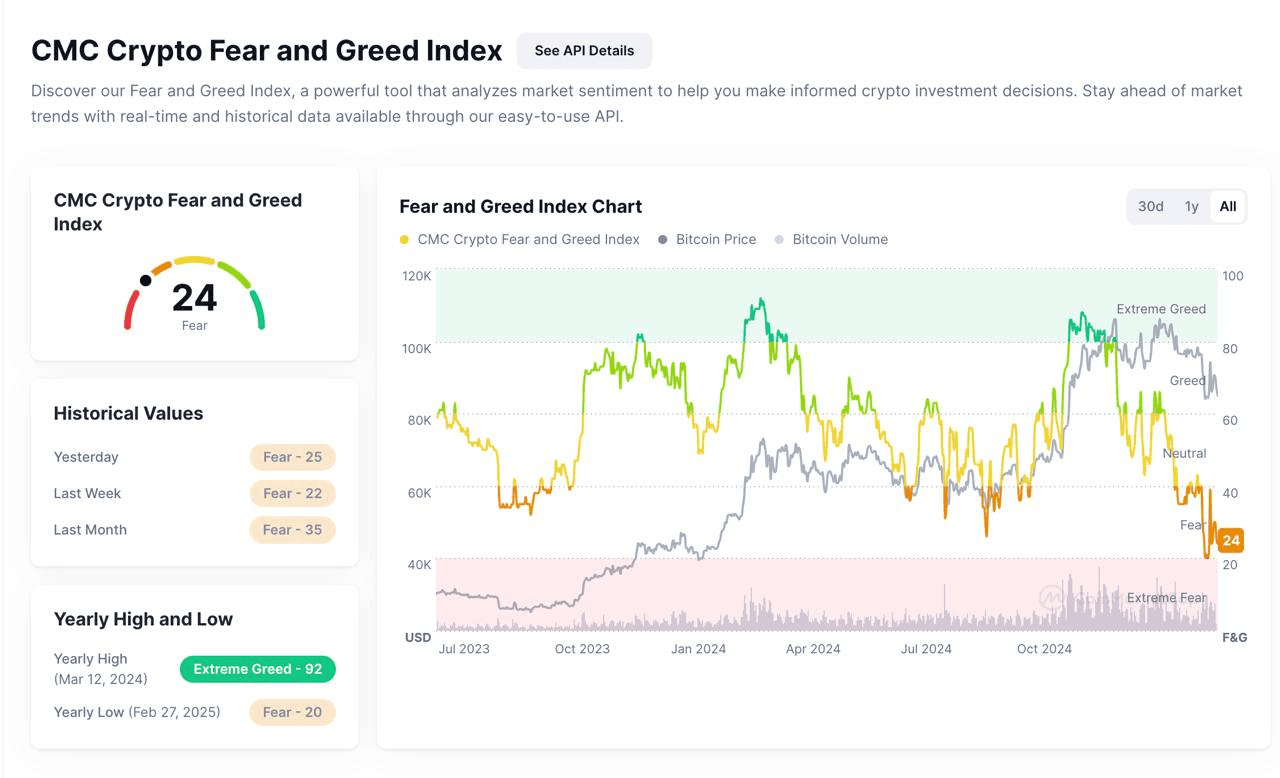The width and height of the screenshot is (1280, 778).
Task: Click the CMC Crypto Fear and Greed Index page title
Action: coord(266,50)
